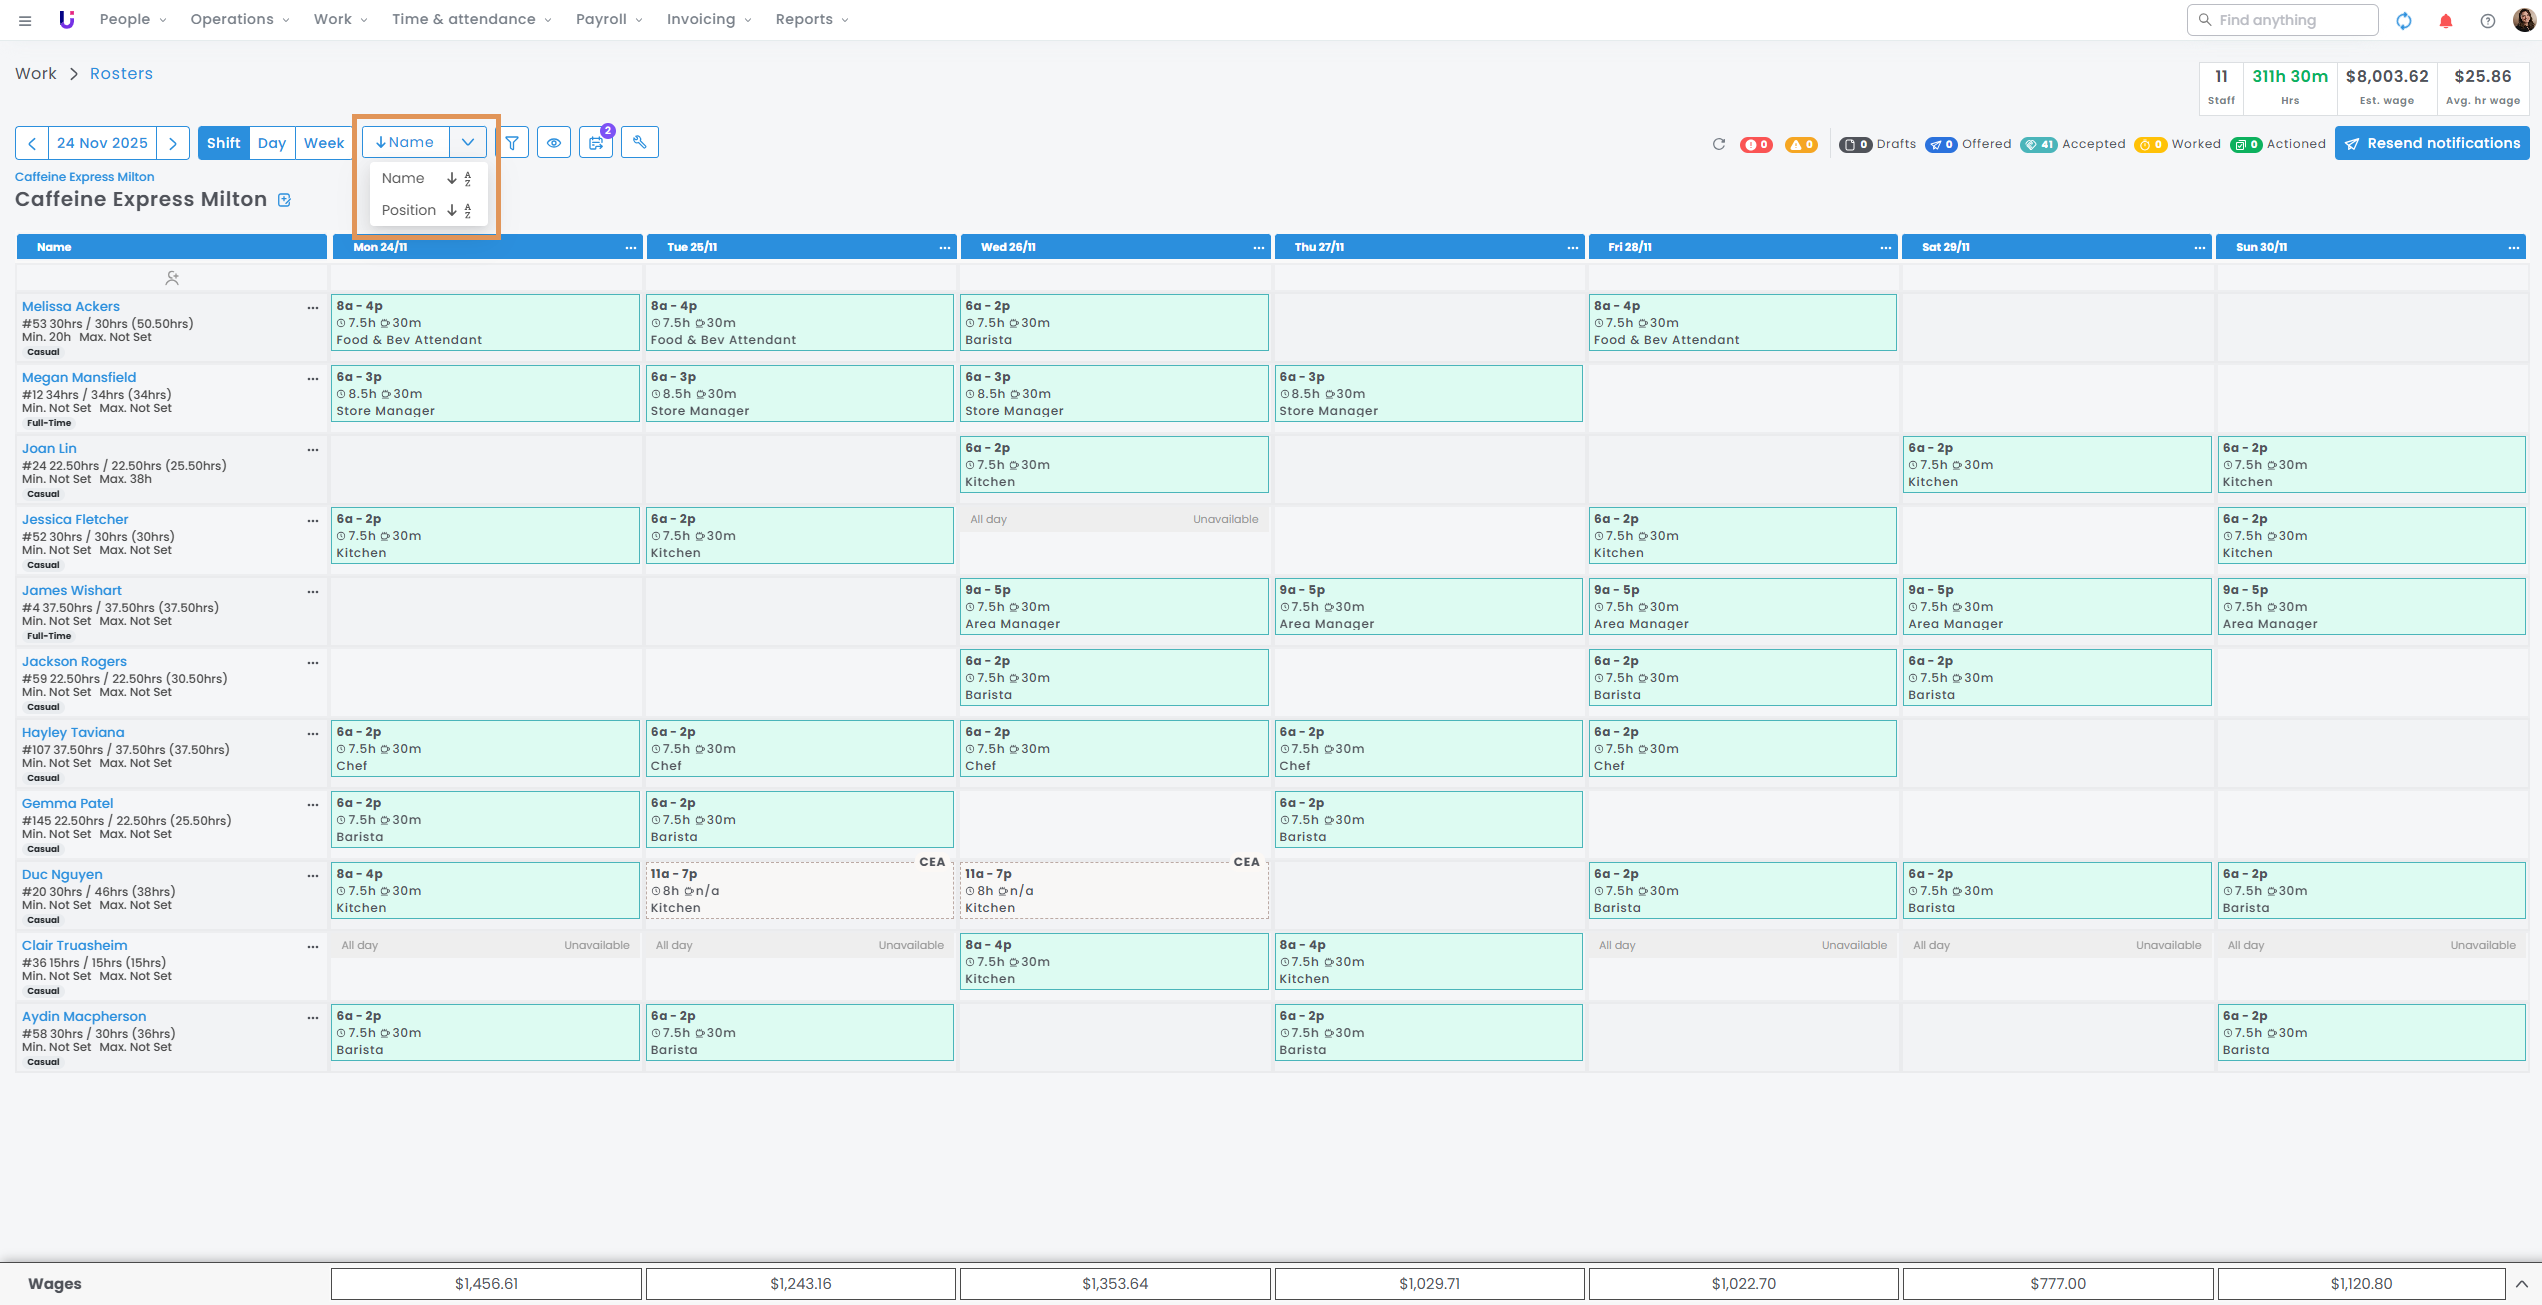Toggle the eye visibility options button

point(554,143)
